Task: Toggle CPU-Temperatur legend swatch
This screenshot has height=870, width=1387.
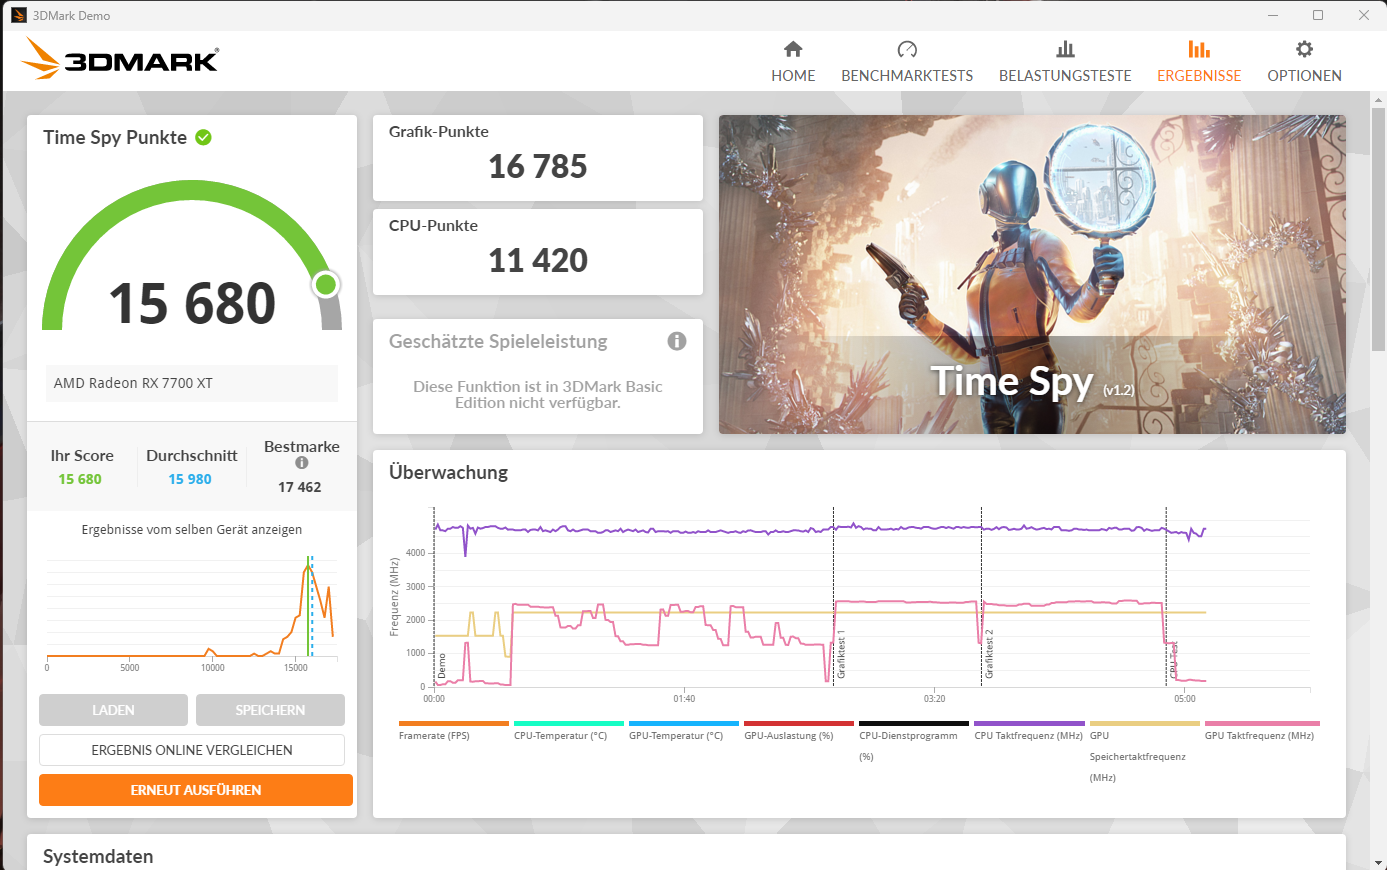Action: [x=569, y=723]
